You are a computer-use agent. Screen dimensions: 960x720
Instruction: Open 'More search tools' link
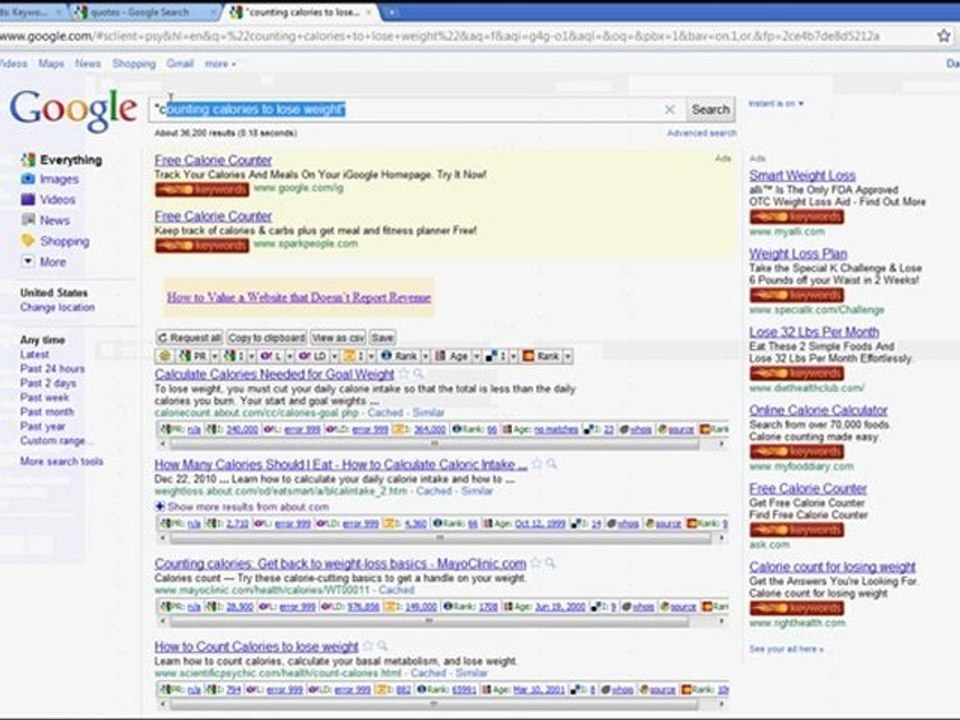tap(61, 462)
